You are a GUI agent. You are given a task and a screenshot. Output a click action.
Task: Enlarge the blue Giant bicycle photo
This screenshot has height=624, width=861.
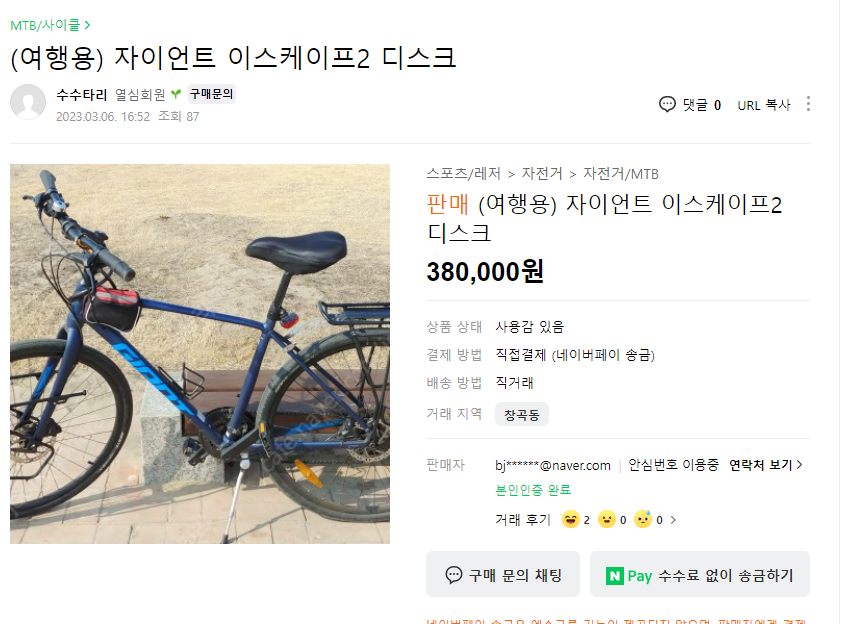click(x=200, y=354)
